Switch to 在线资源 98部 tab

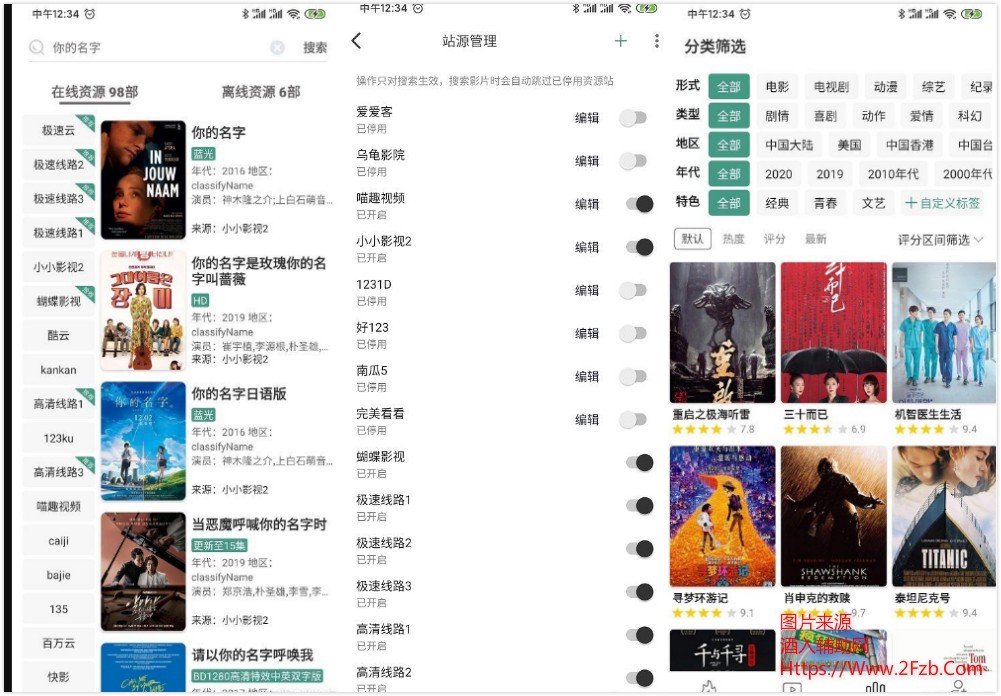point(94,91)
